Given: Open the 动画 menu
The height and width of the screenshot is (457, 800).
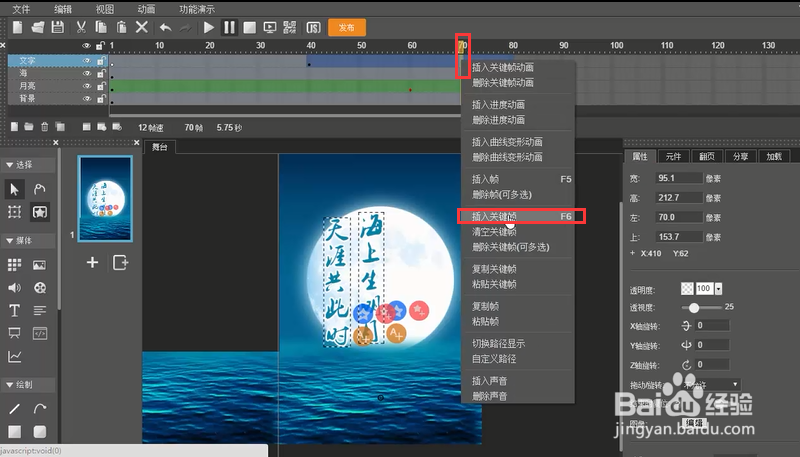Looking at the screenshot, I should pos(146,9).
